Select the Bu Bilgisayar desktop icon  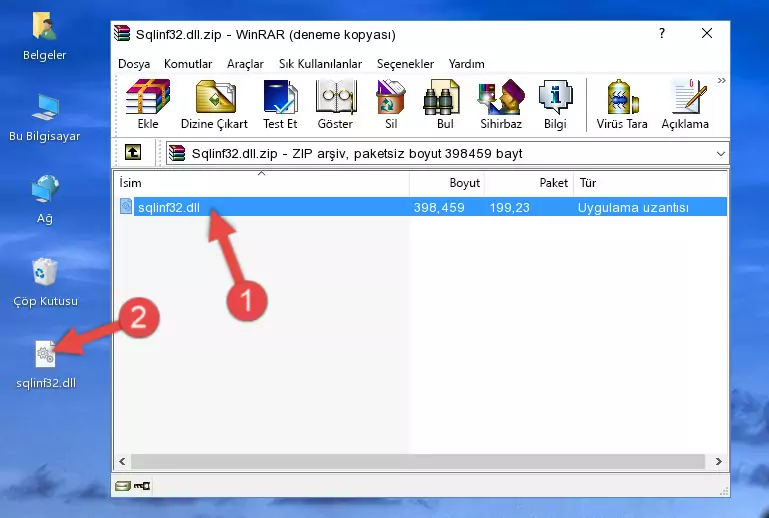(45, 118)
